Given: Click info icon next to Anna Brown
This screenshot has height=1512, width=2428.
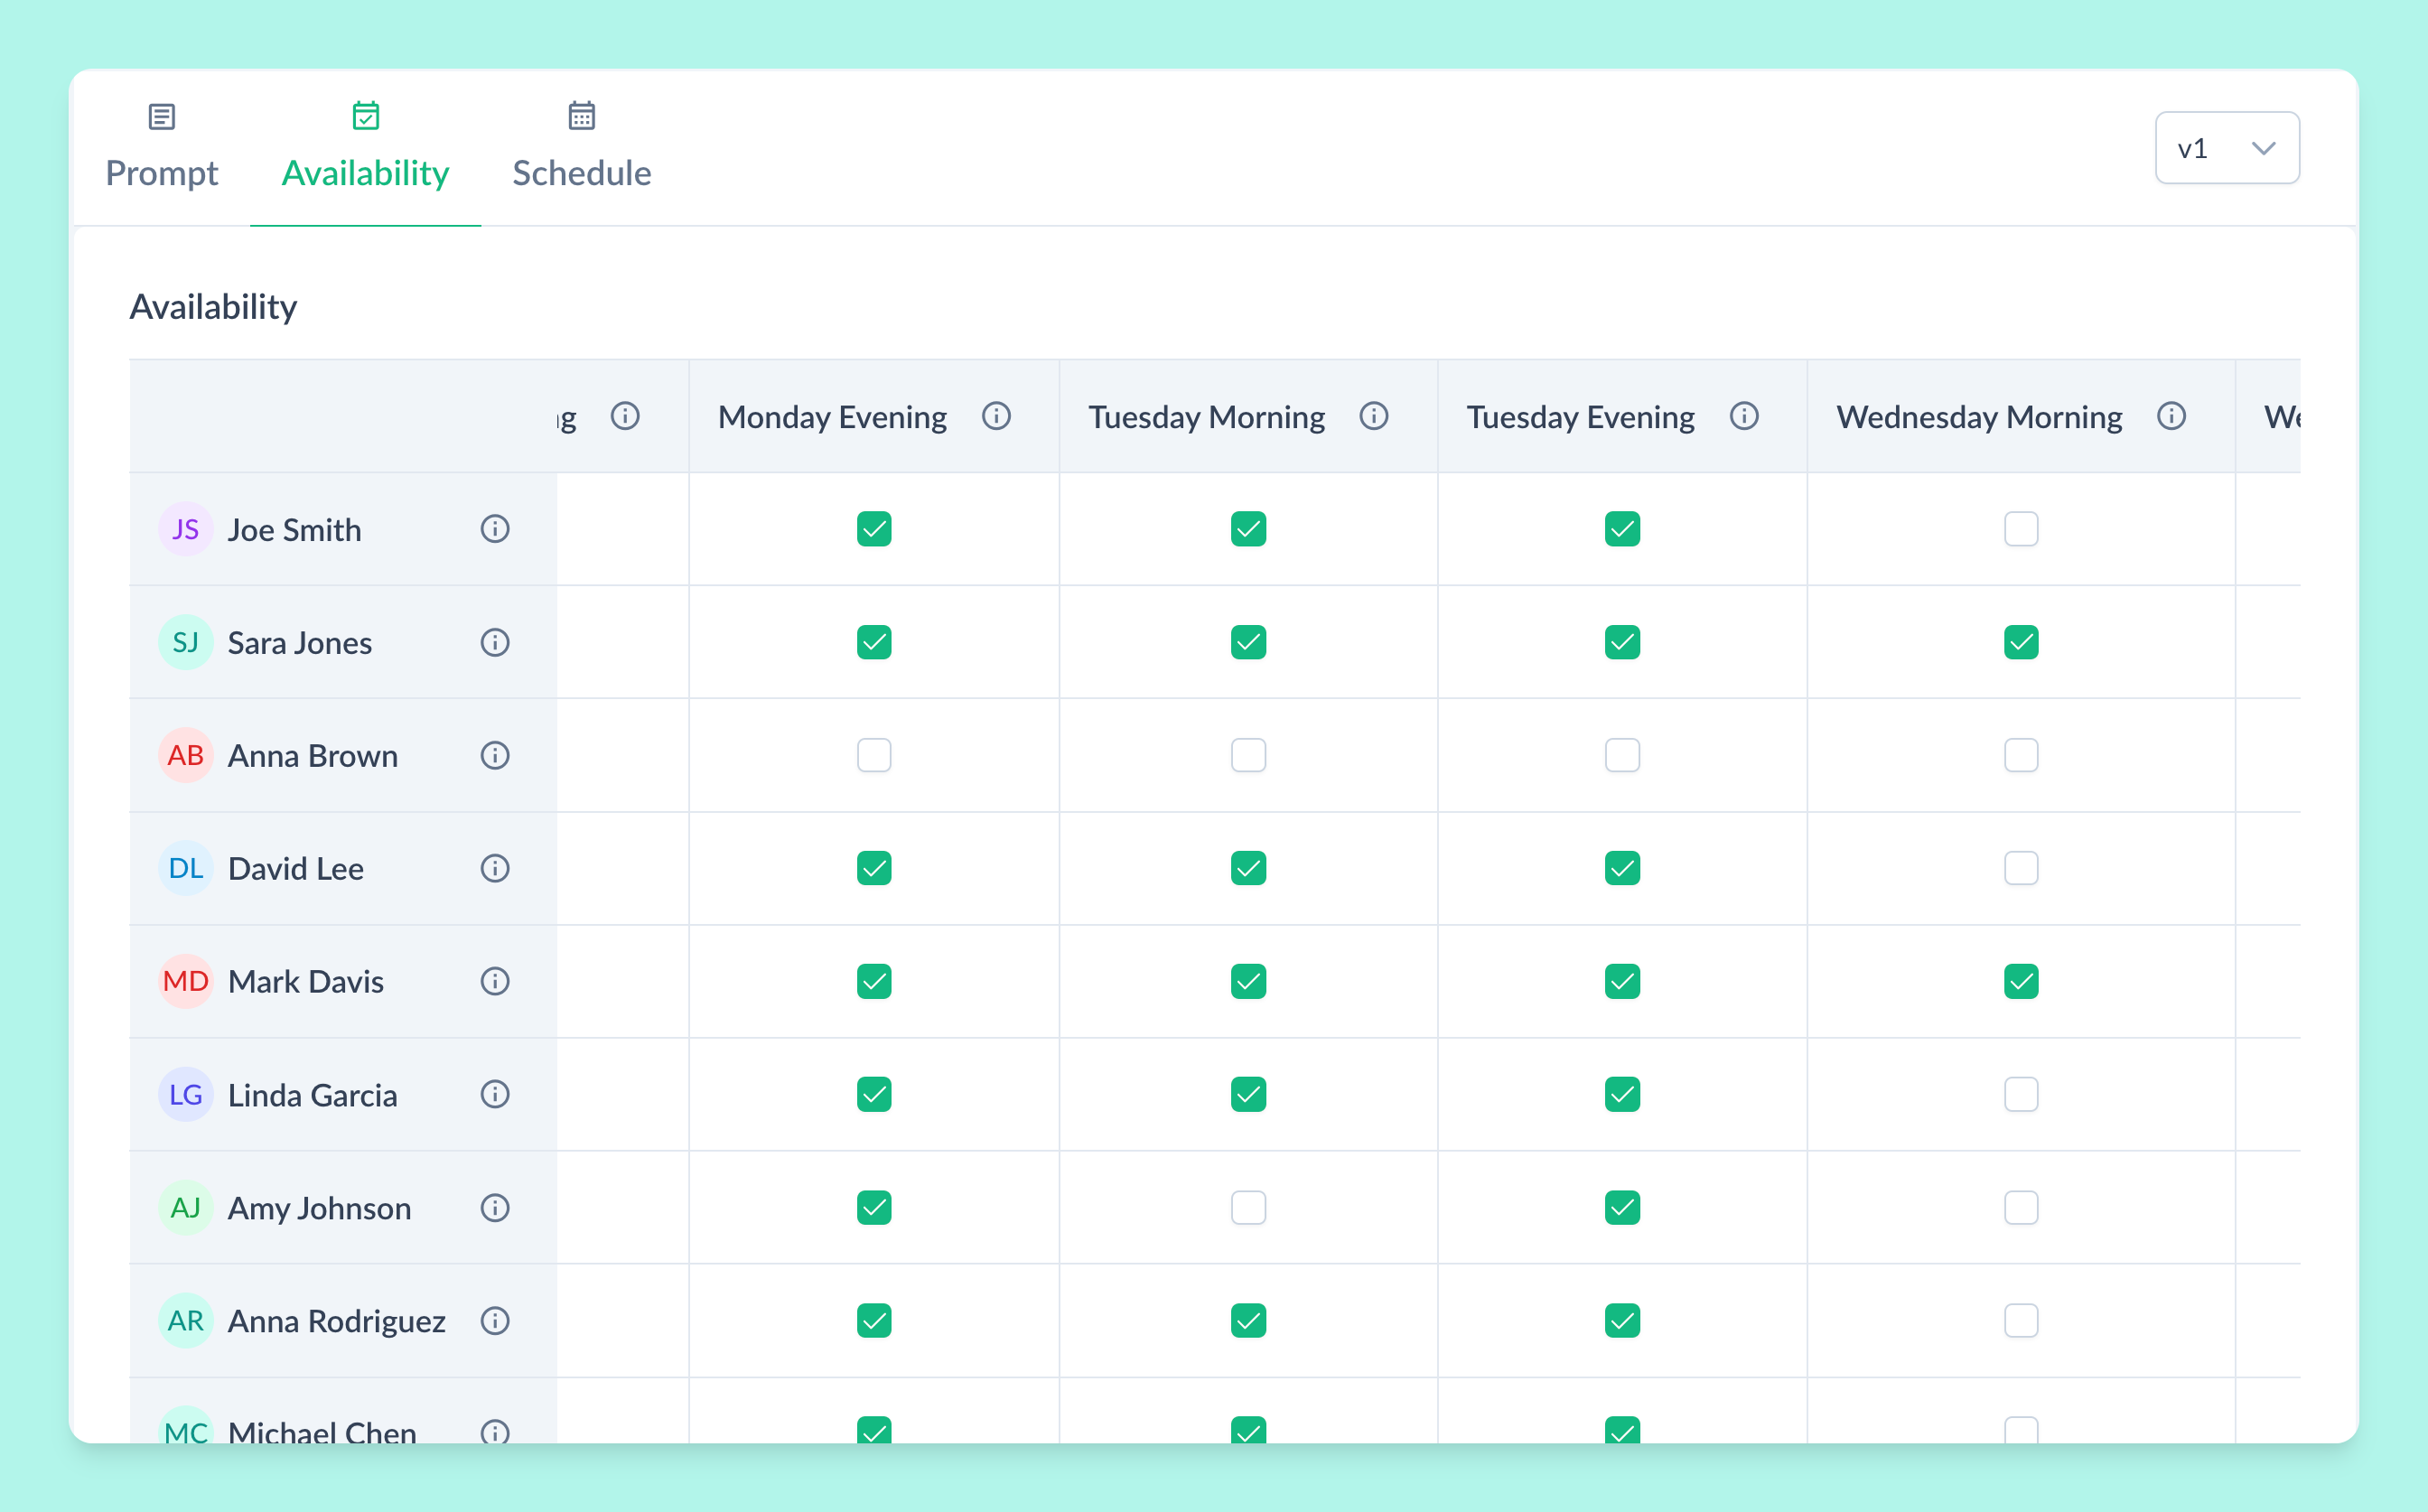Looking at the screenshot, I should [x=495, y=755].
